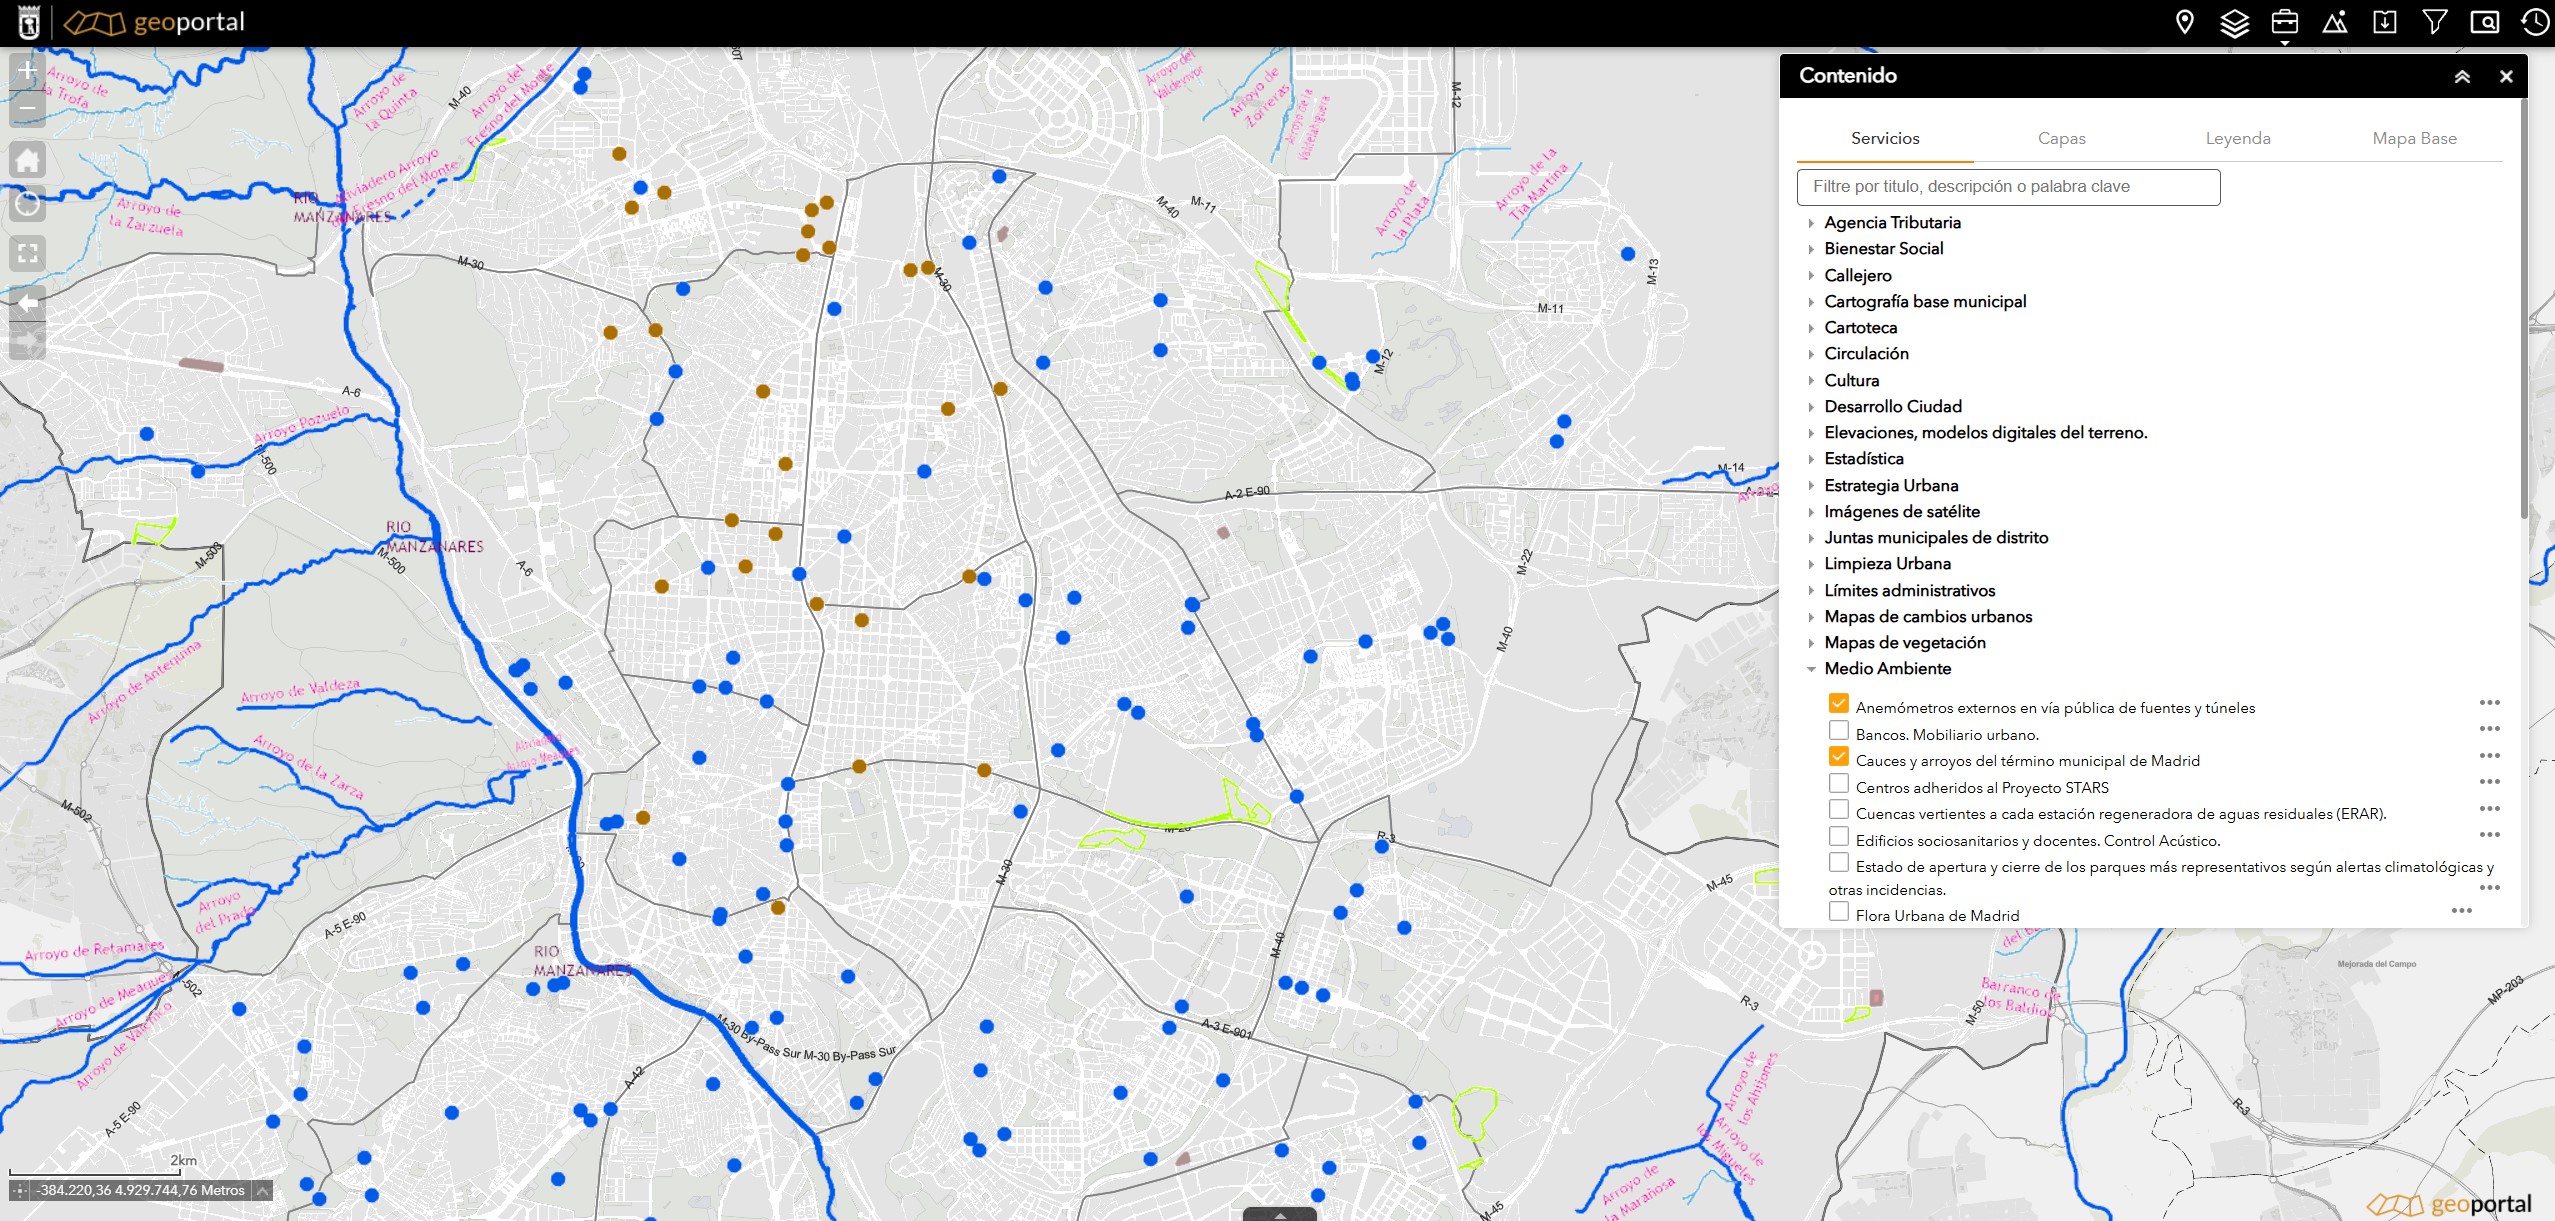This screenshot has height=1221, width=2555.
Task: Open the toolbox briefcase icon
Action: (2284, 22)
